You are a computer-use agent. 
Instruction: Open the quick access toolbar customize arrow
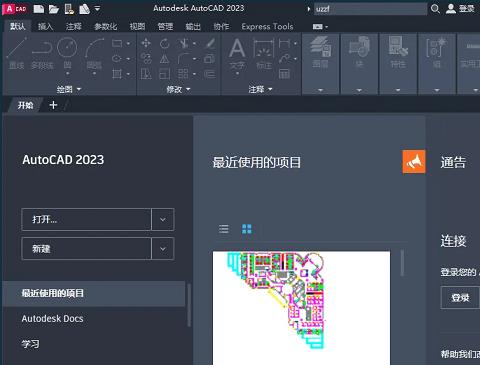pyautogui.click(x=97, y=9)
